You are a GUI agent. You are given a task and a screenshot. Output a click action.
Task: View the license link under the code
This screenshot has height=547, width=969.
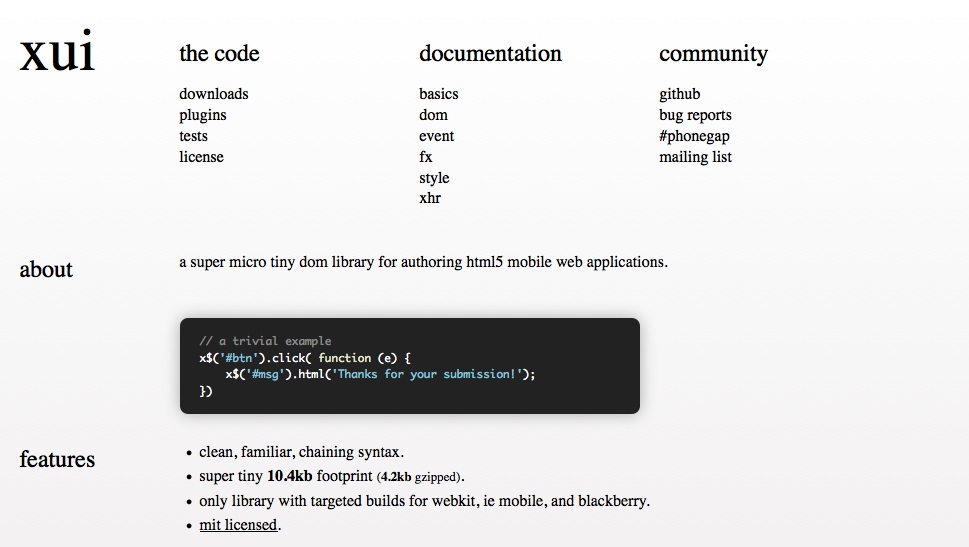click(201, 157)
